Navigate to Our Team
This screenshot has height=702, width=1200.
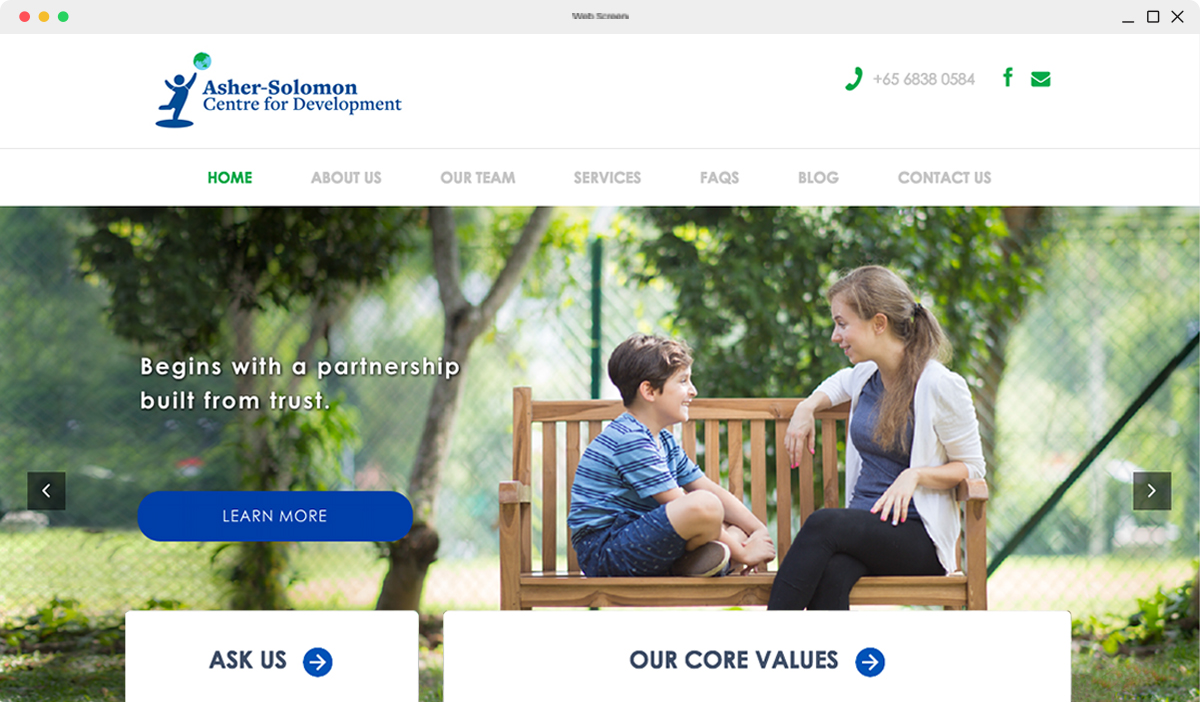(478, 178)
